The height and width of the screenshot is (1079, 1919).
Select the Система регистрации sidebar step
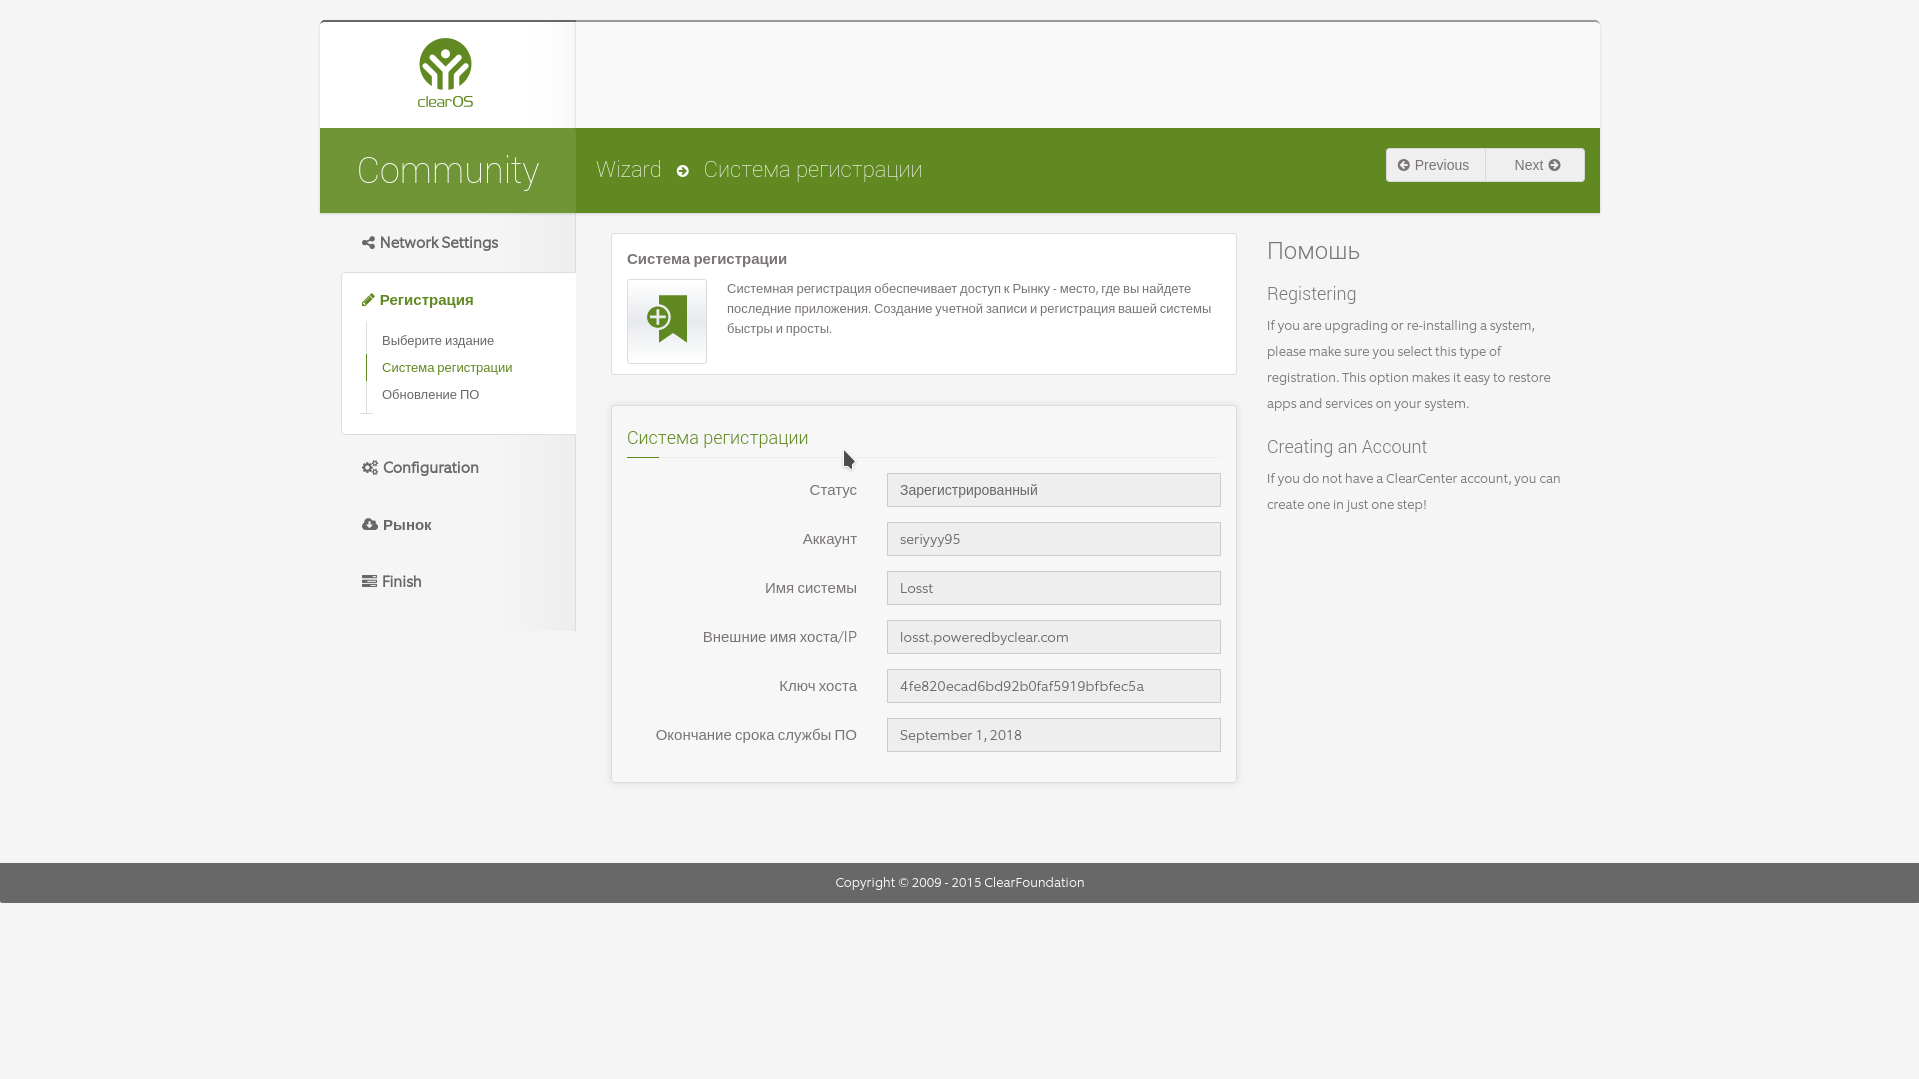[447, 368]
